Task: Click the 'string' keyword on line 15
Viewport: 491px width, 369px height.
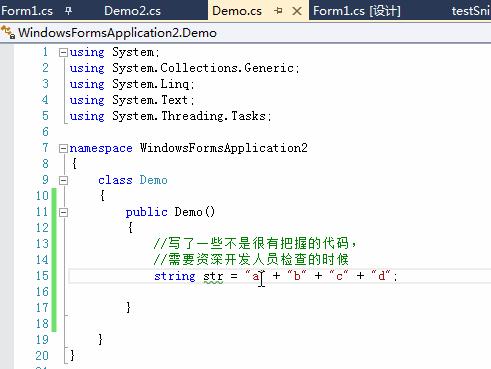Action: click(x=174, y=276)
